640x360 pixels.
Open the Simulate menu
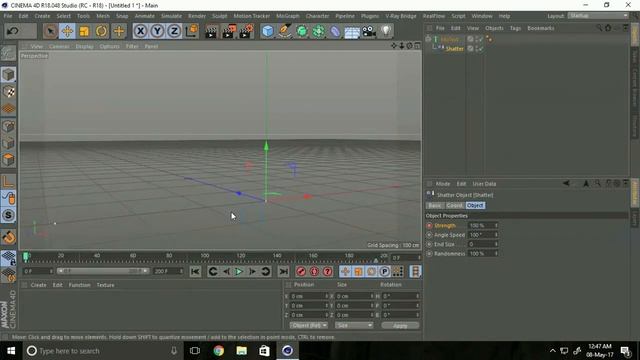171,16
